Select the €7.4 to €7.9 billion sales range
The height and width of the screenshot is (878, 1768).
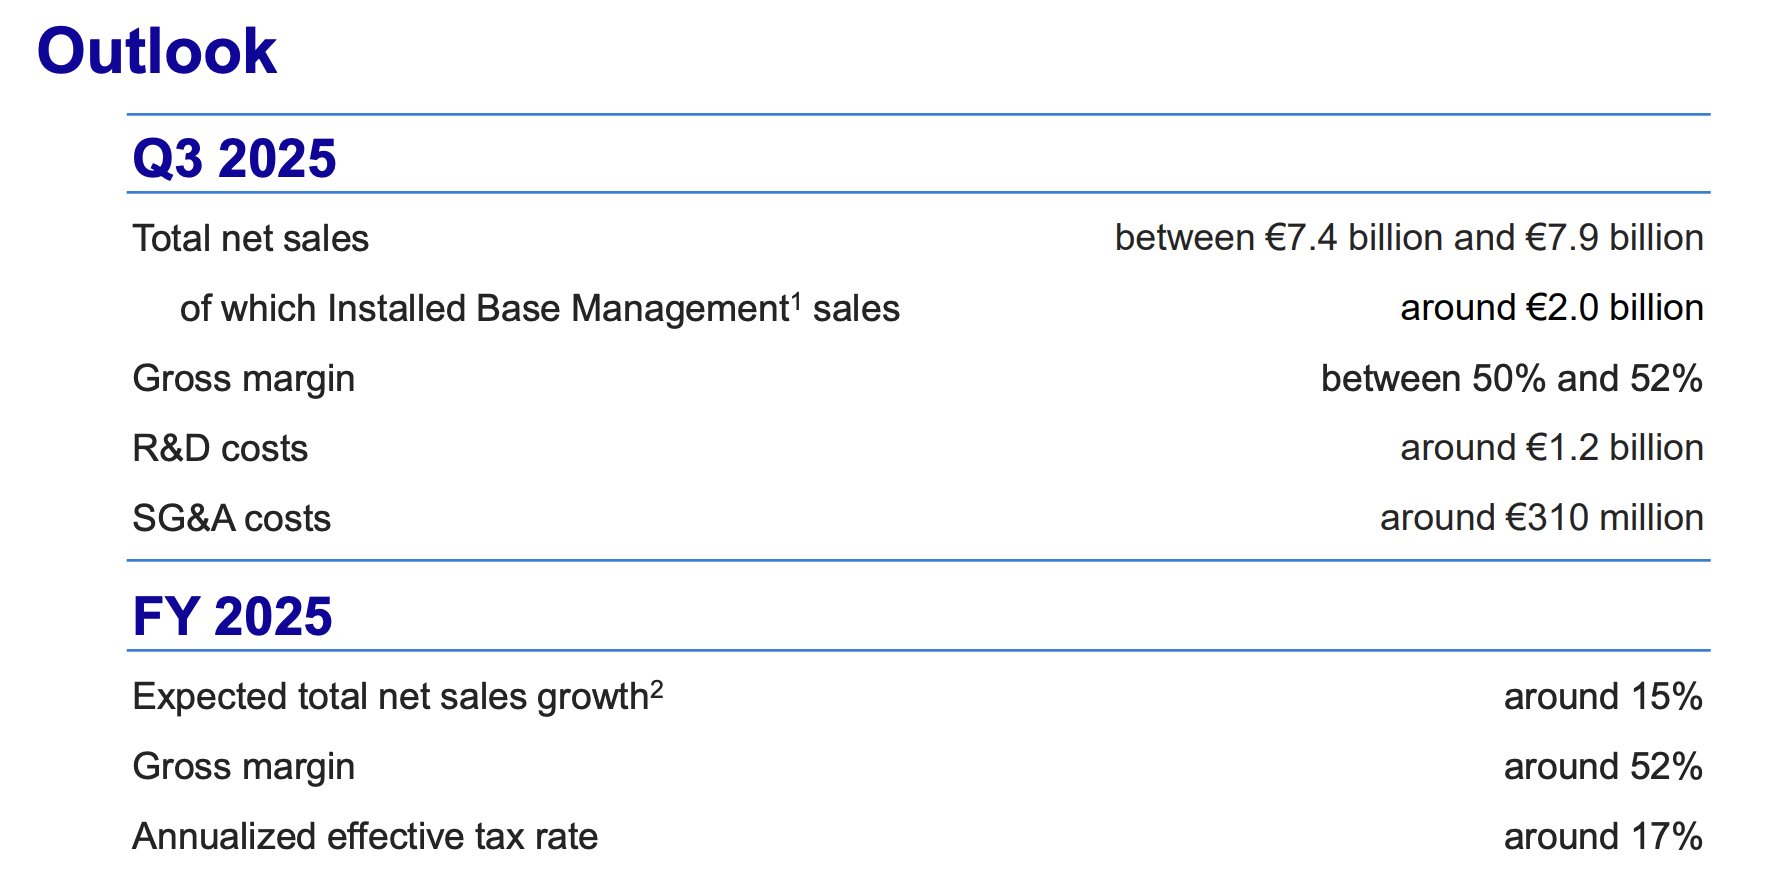1408,238
